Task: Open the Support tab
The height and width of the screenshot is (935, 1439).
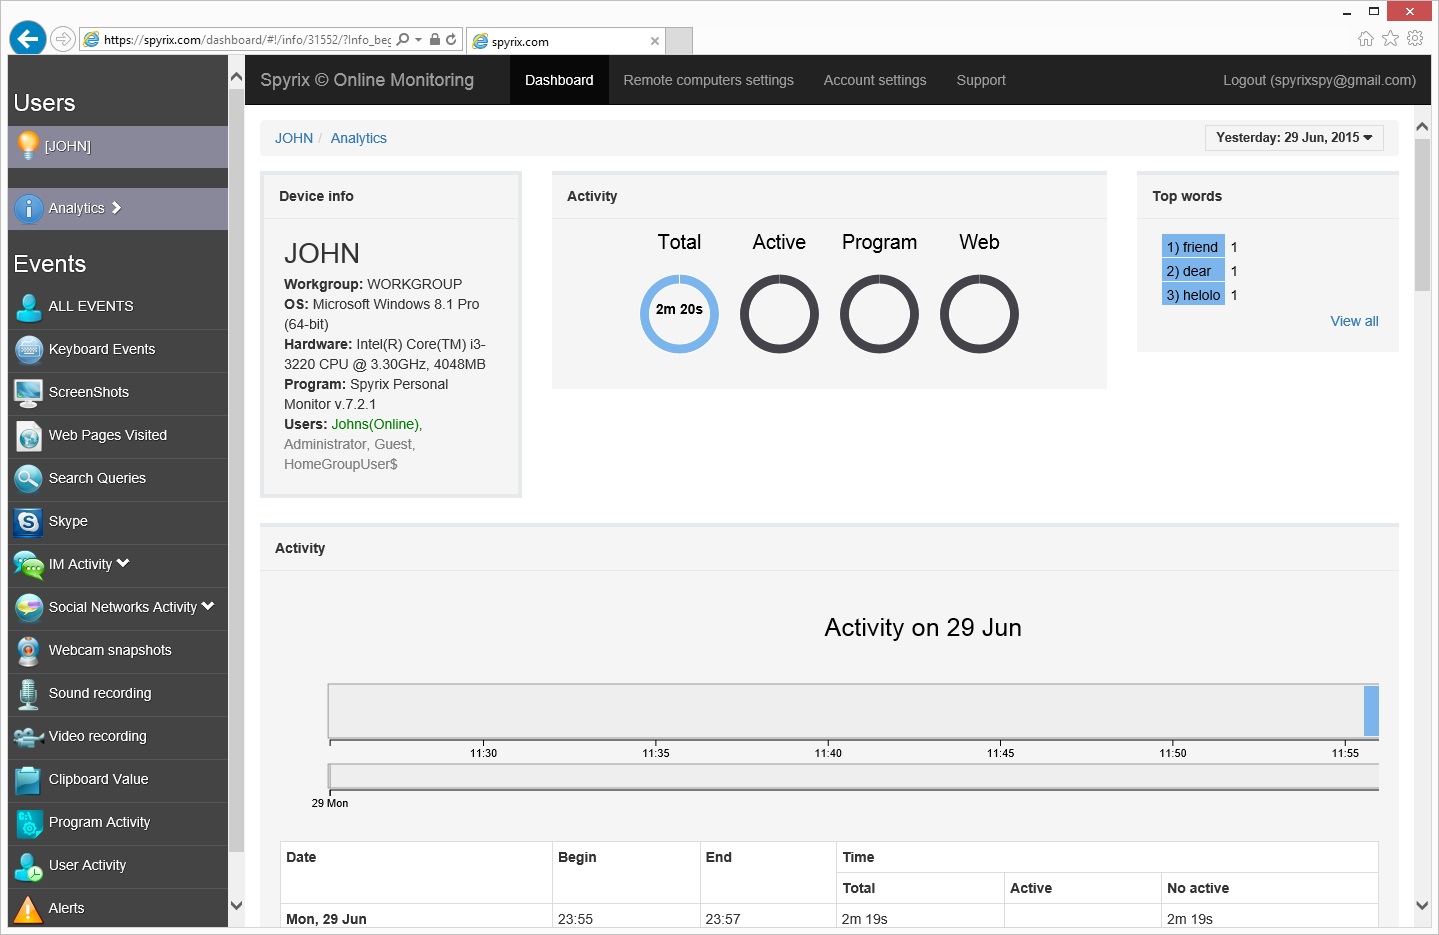Action: click(x=981, y=80)
